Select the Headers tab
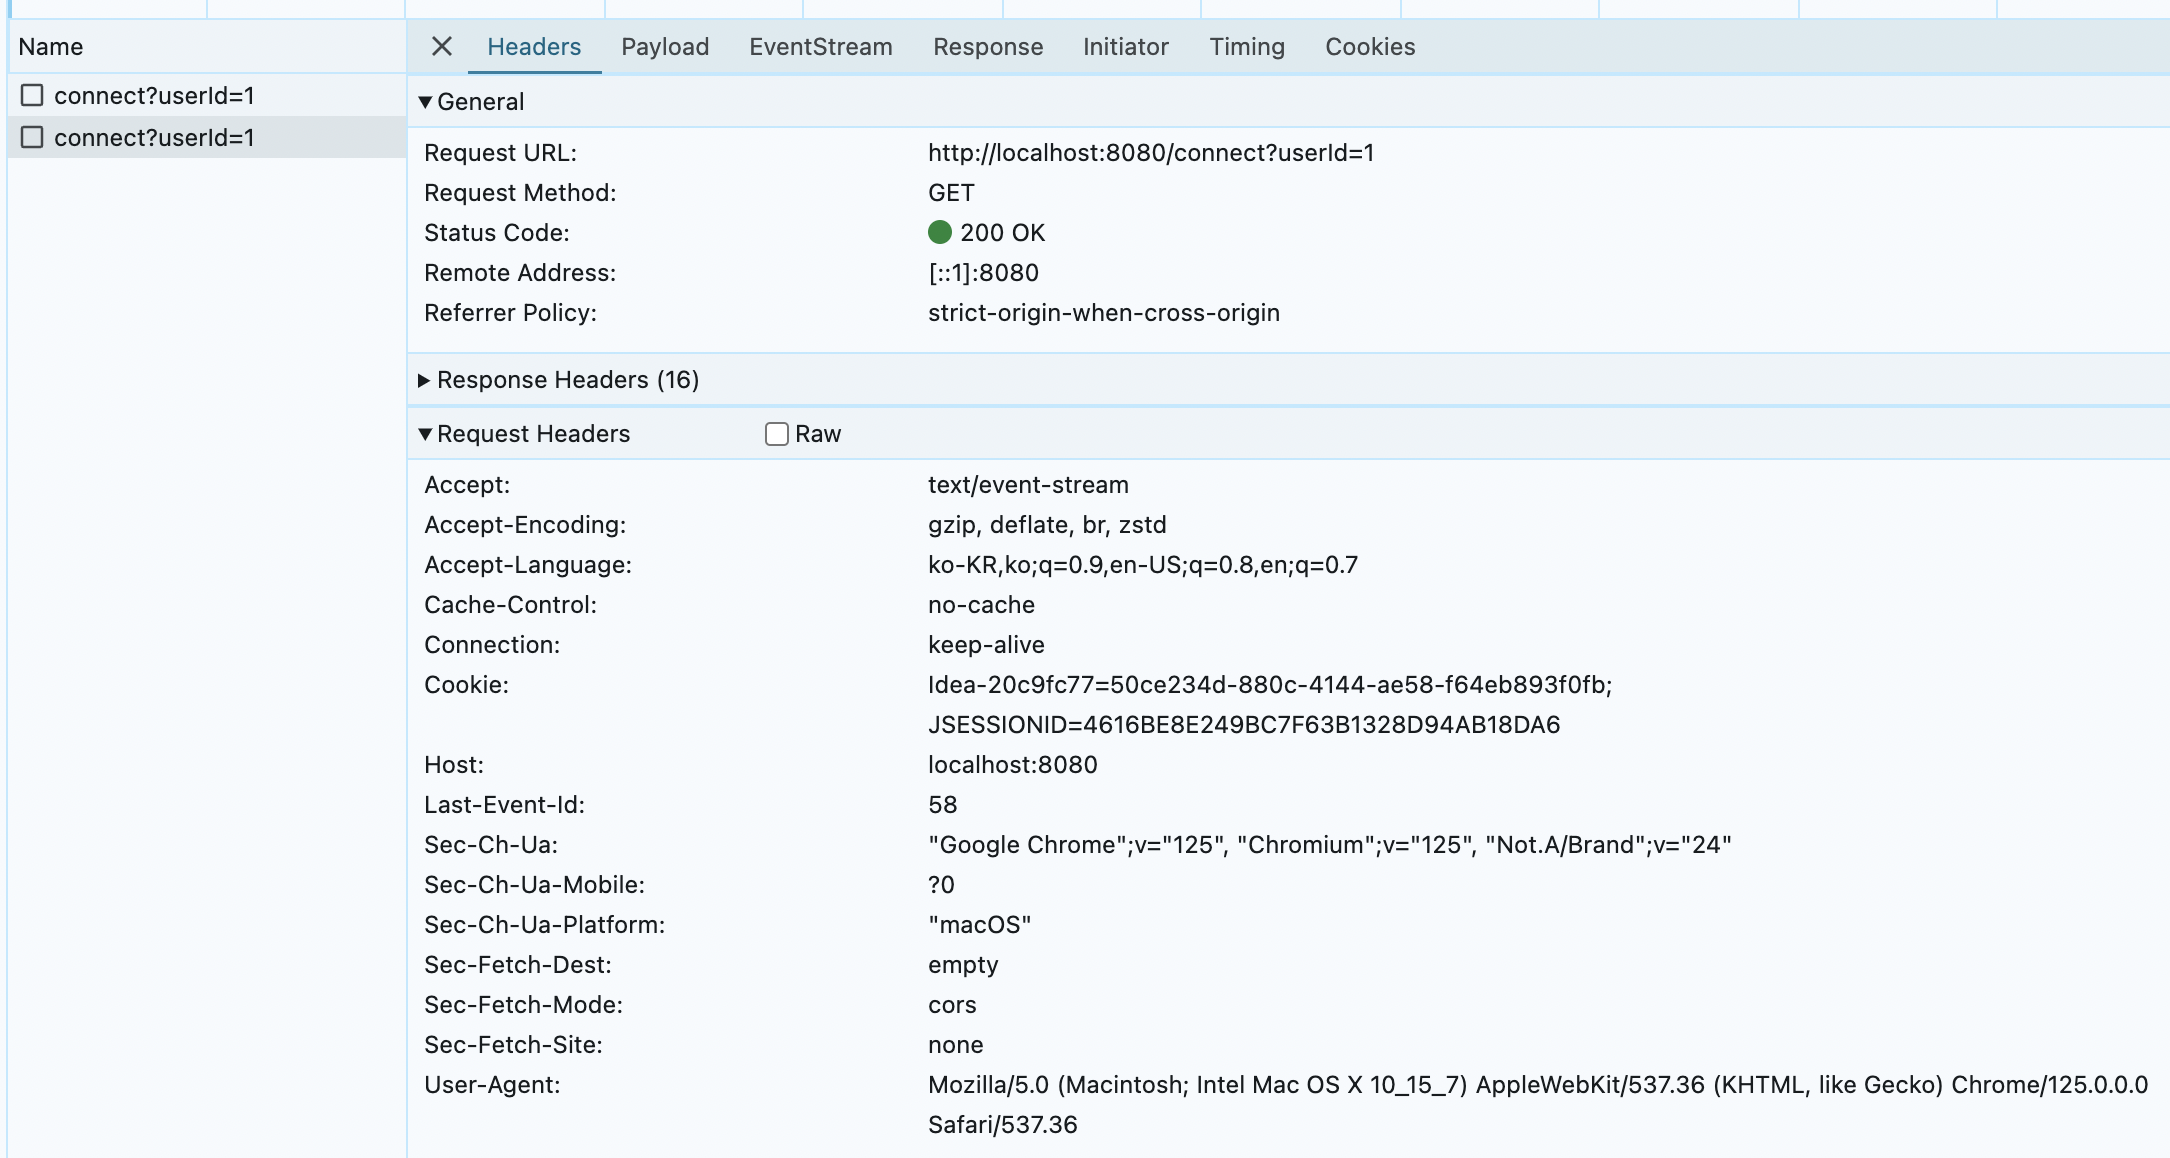 point(533,47)
